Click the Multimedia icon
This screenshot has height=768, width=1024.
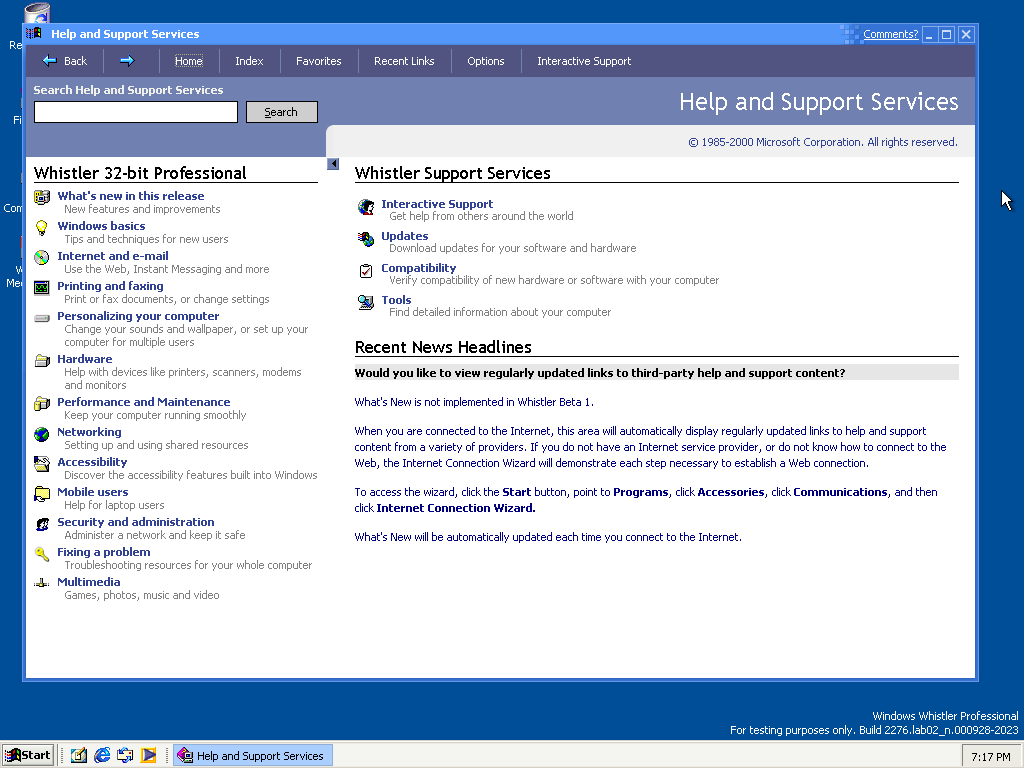pos(42,583)
